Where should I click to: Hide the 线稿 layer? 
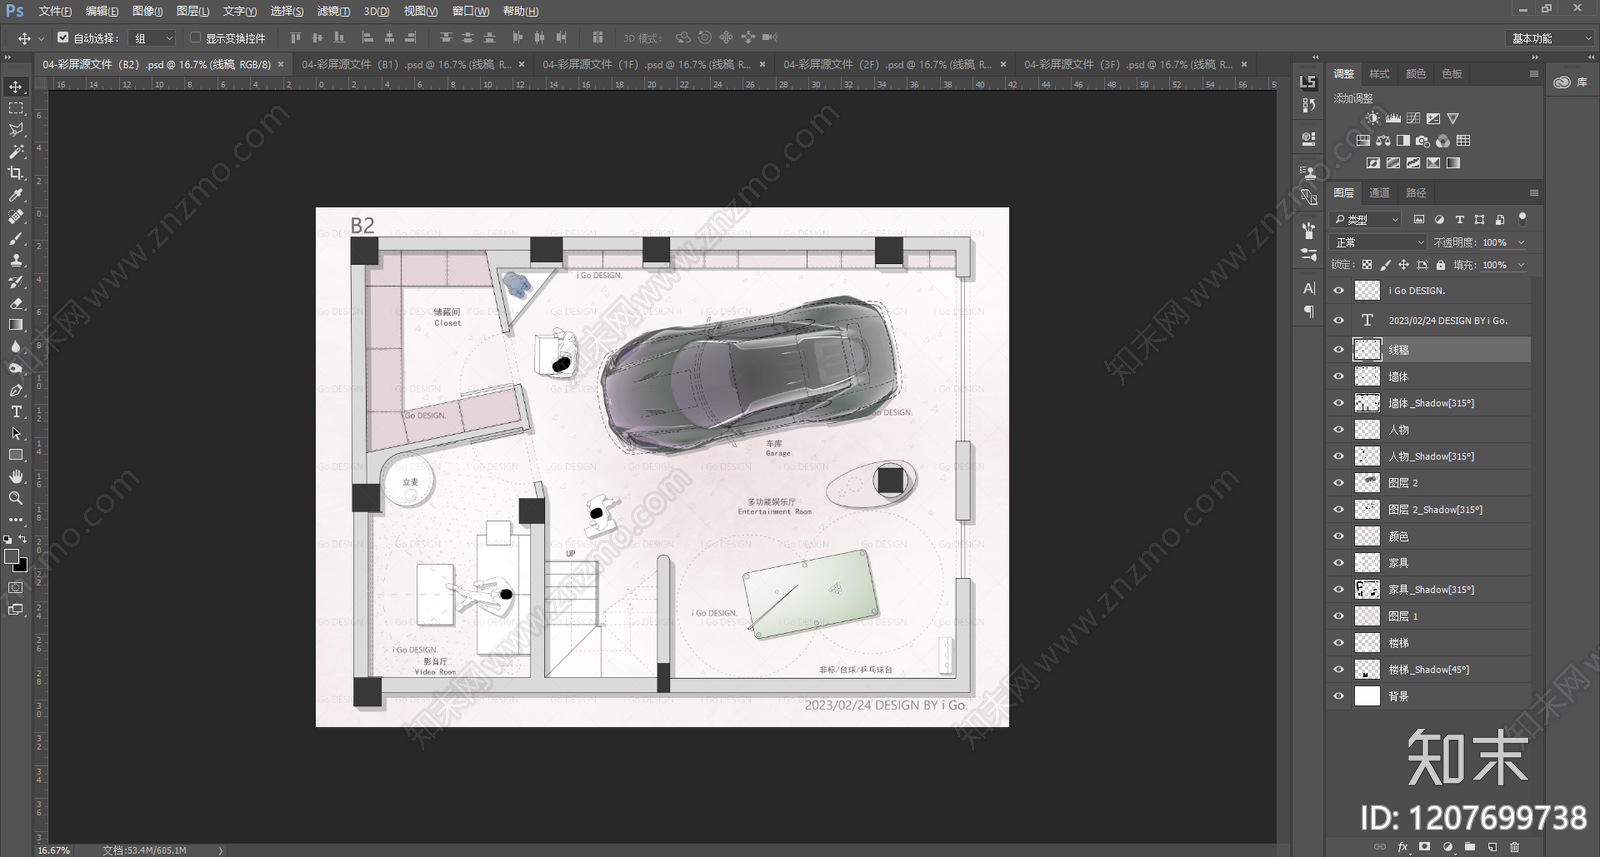pyautogui.click(x=1339, y=350)
